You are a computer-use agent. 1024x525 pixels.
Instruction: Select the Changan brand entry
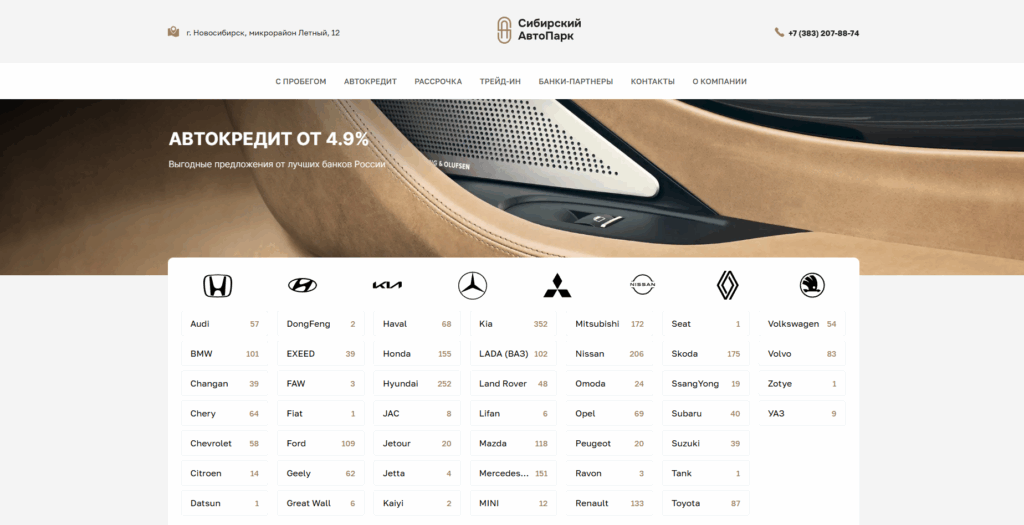225,384
